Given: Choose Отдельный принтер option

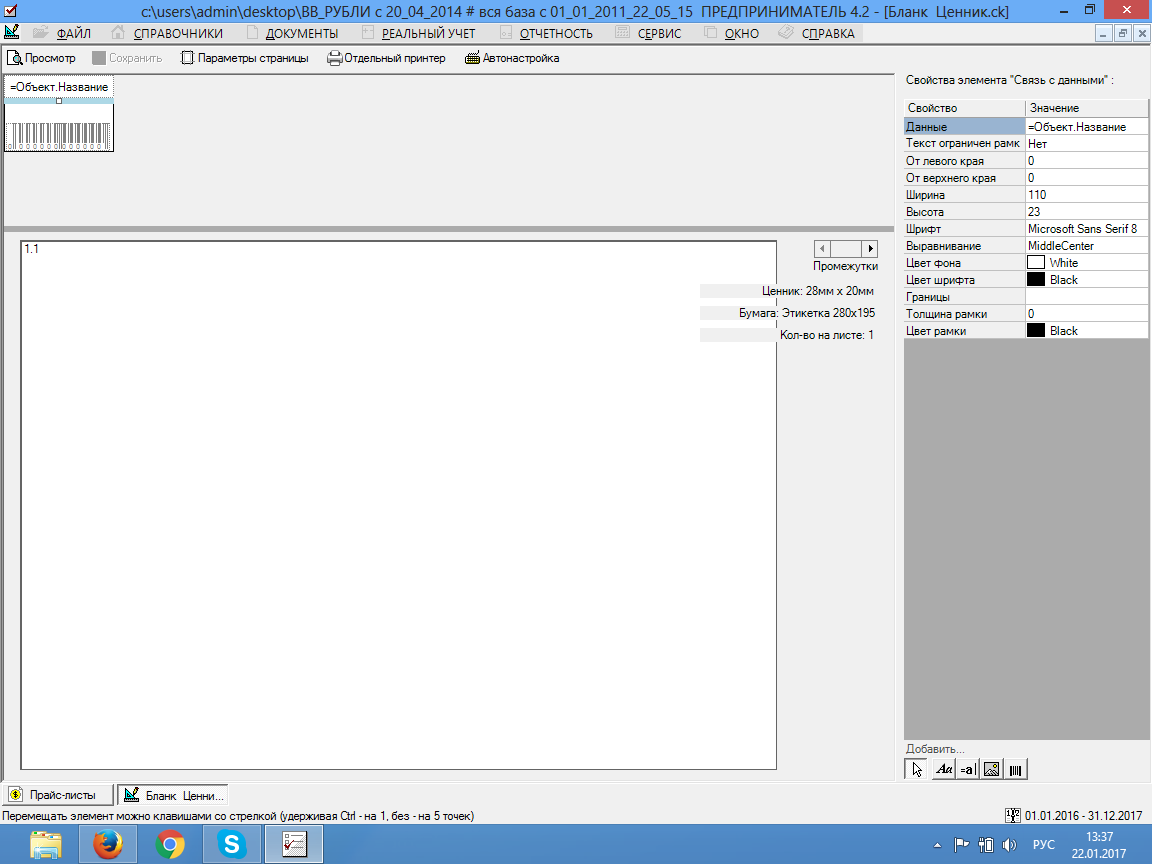Looking at the screenshot, I should click(386, 58).
